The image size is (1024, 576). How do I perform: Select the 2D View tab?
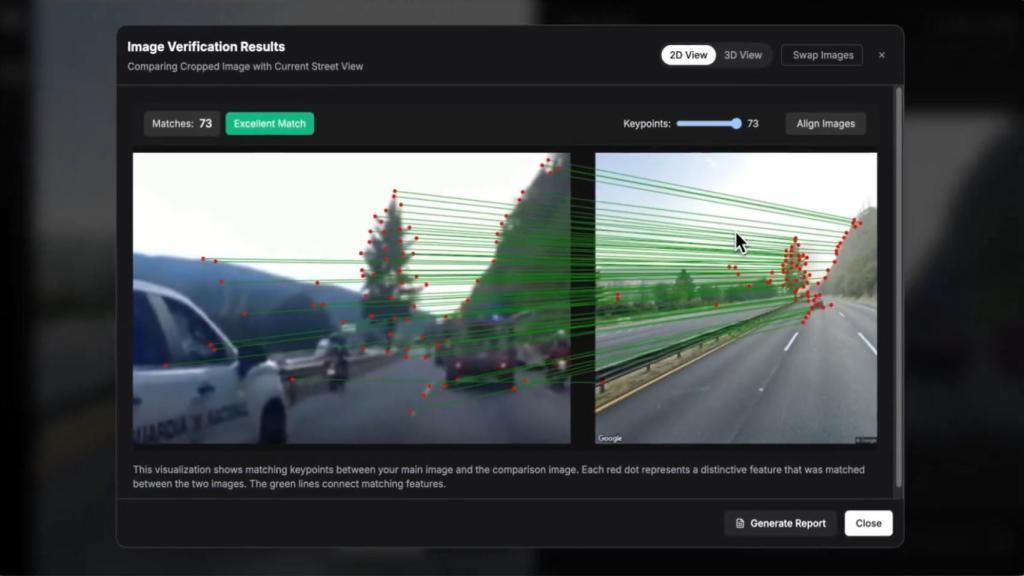(688, 55)
